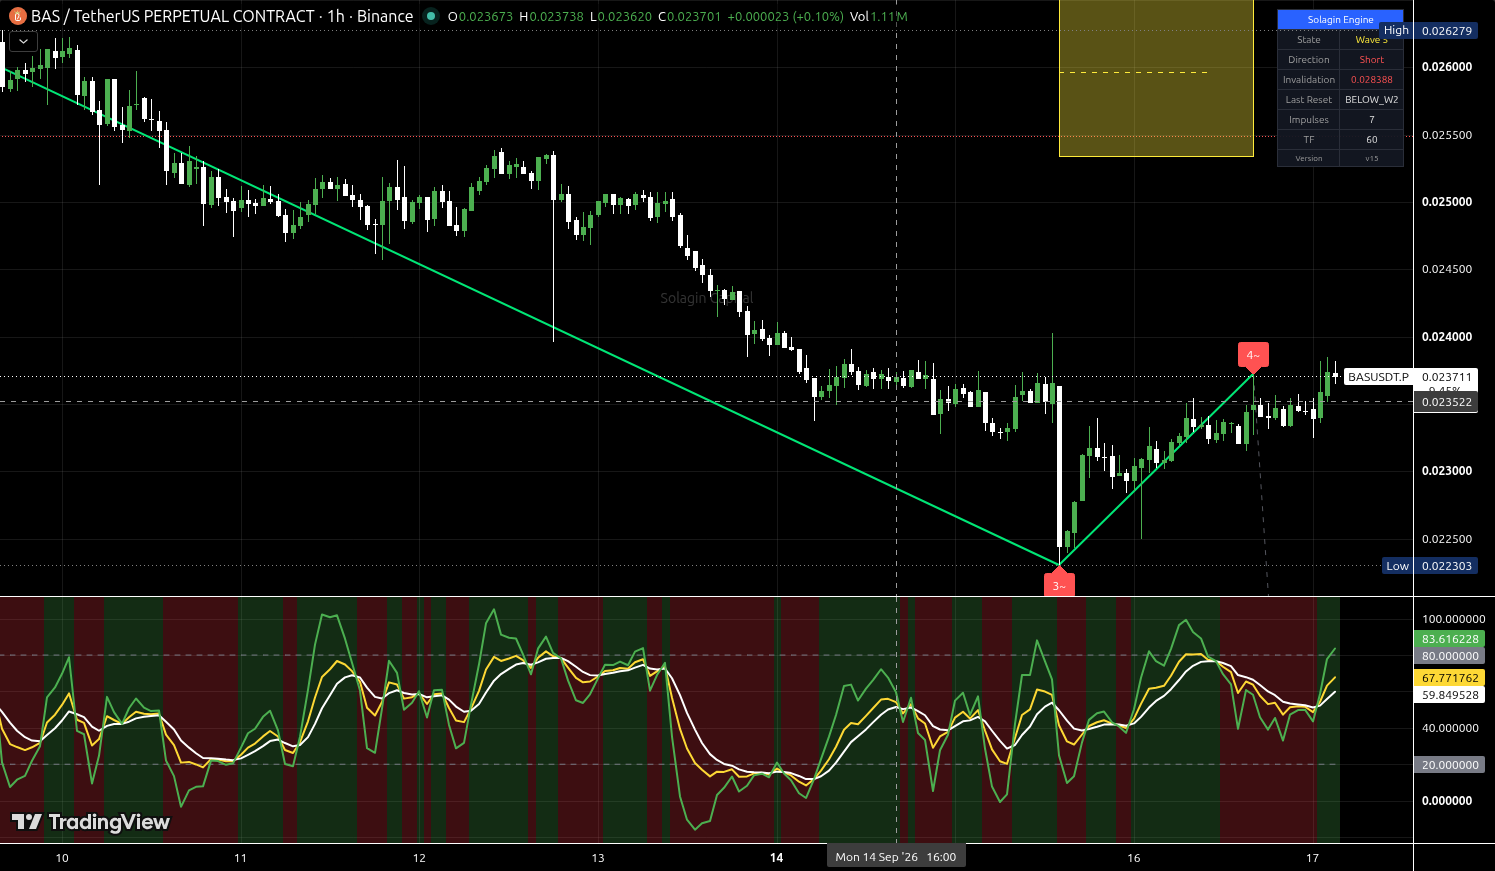
Task: Click the 0.023522 dashed-line price label
Action: 1446,402
